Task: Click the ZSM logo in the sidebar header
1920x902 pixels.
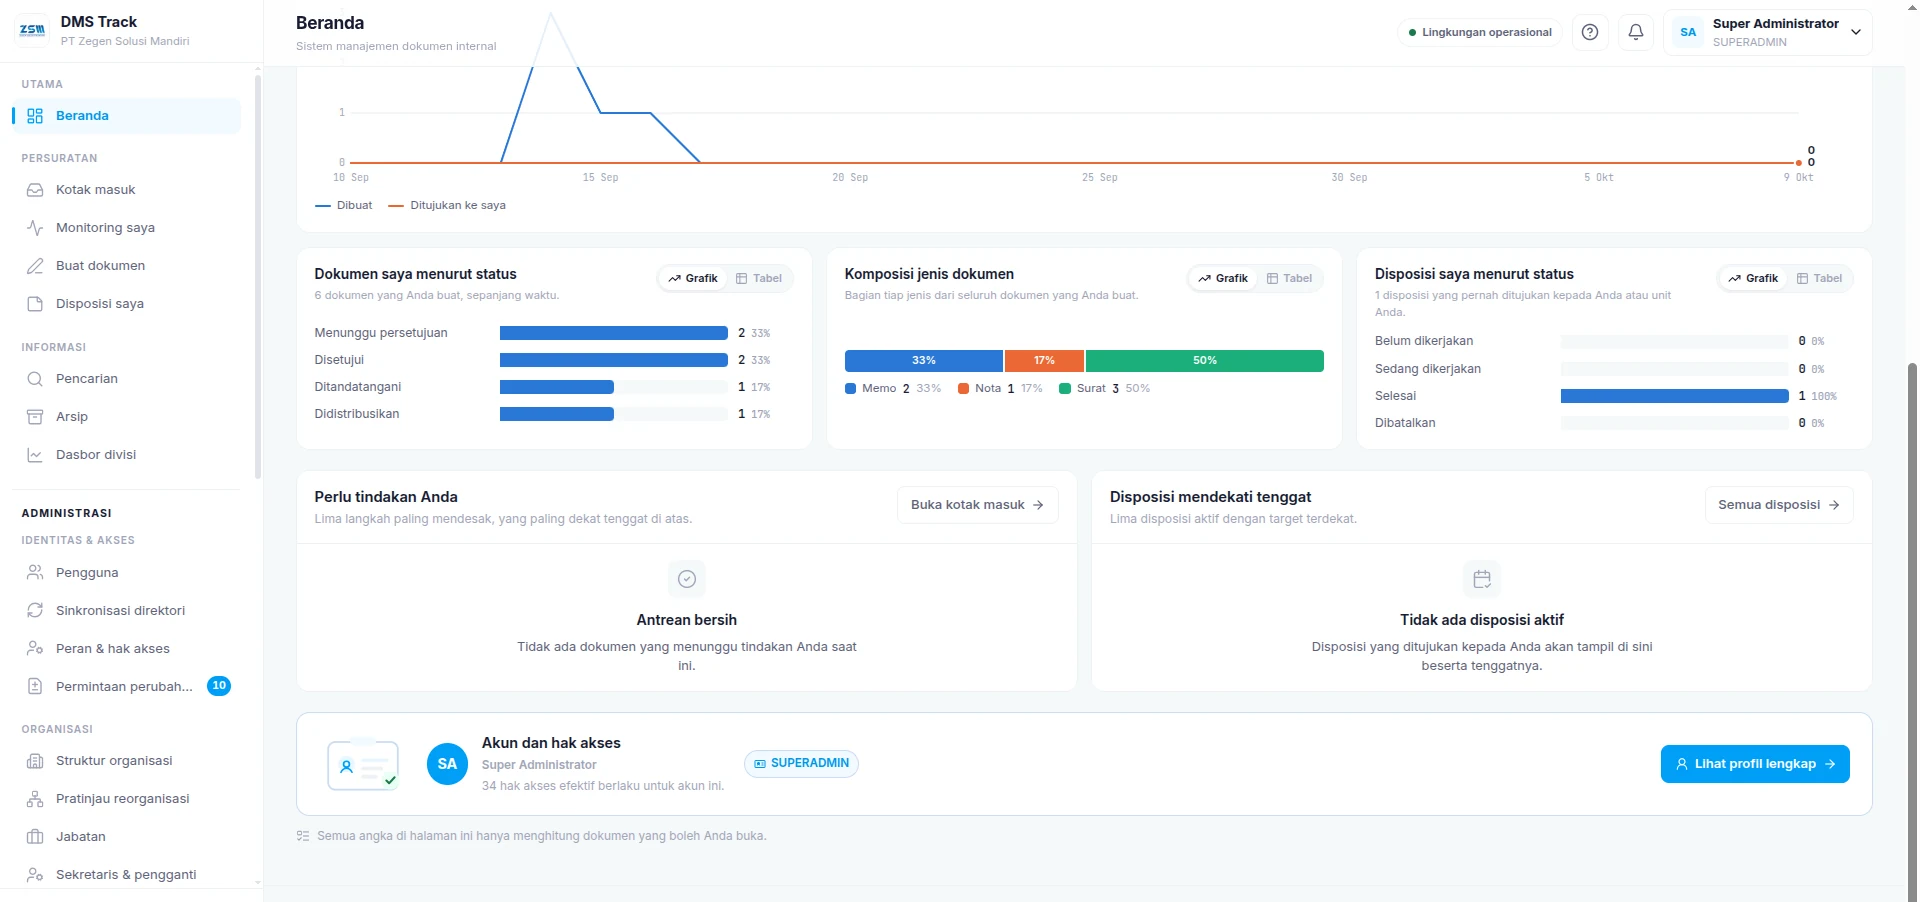Action: pyautogui.click(x=33, y=30)
